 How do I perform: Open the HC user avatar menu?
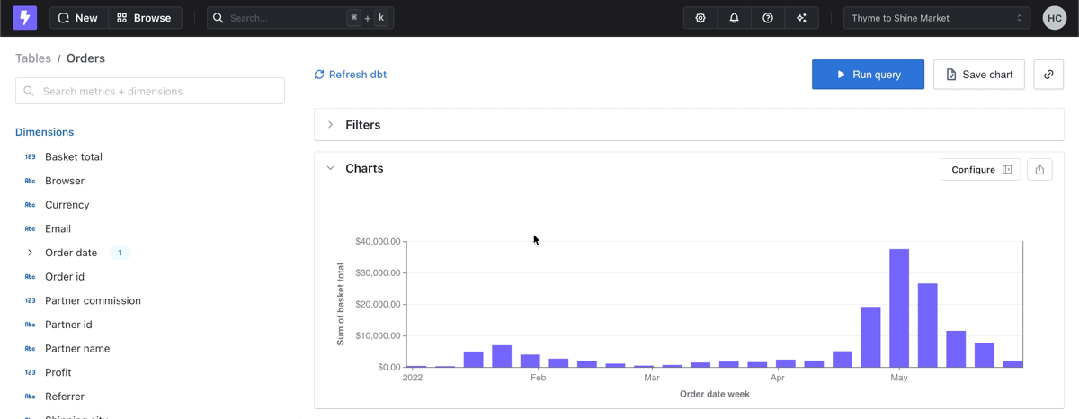1054,18
